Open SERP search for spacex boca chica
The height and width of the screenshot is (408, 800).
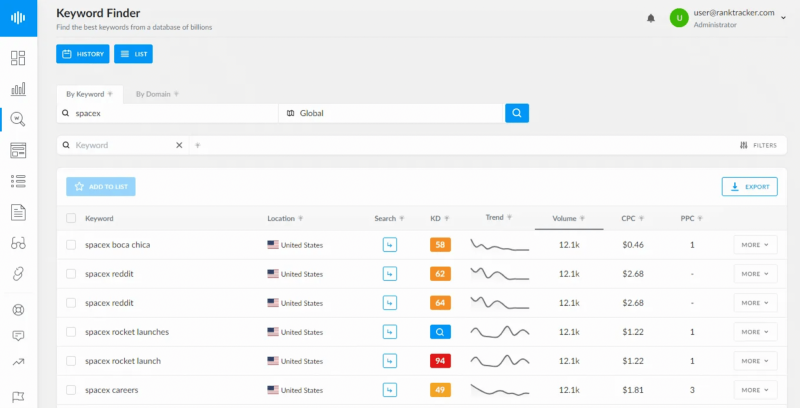(x=390, y=245)
